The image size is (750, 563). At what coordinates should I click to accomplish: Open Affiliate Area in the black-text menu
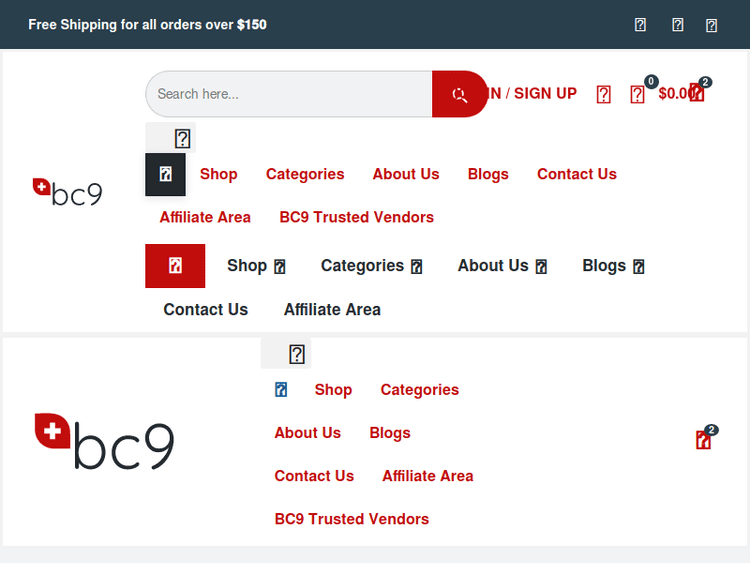[x=332, y=310]
